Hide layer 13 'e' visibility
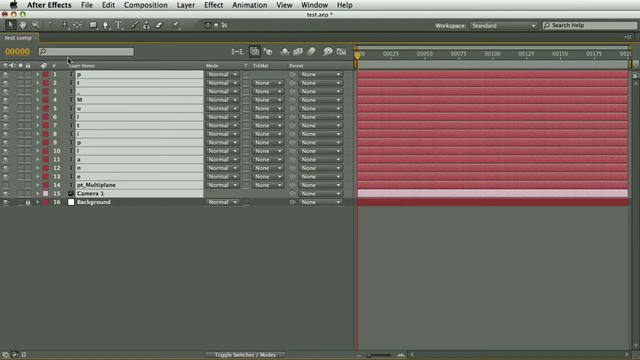Viewport: 640px width, 360px height. point(5,177)
